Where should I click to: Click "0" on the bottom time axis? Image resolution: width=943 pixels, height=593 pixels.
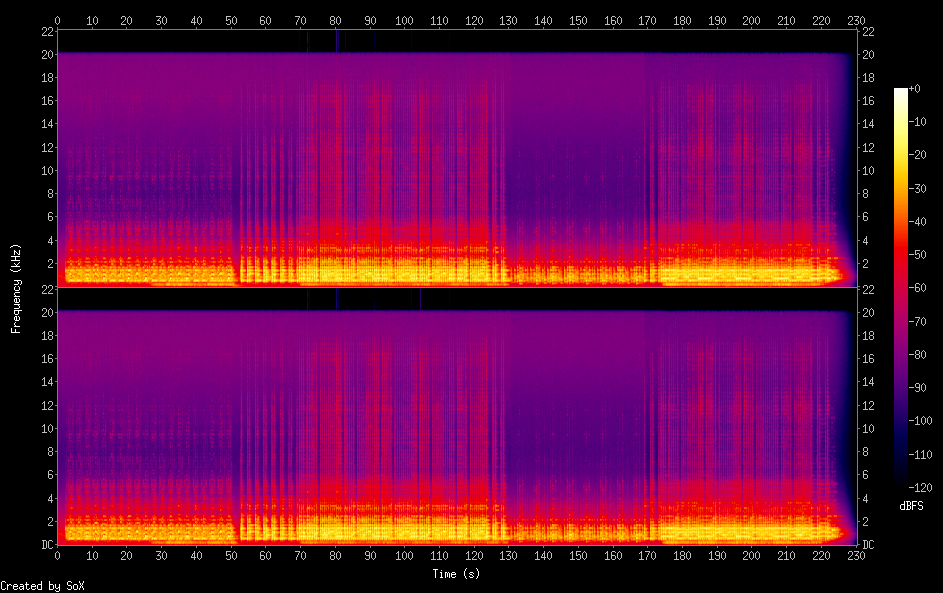(57, 556)
